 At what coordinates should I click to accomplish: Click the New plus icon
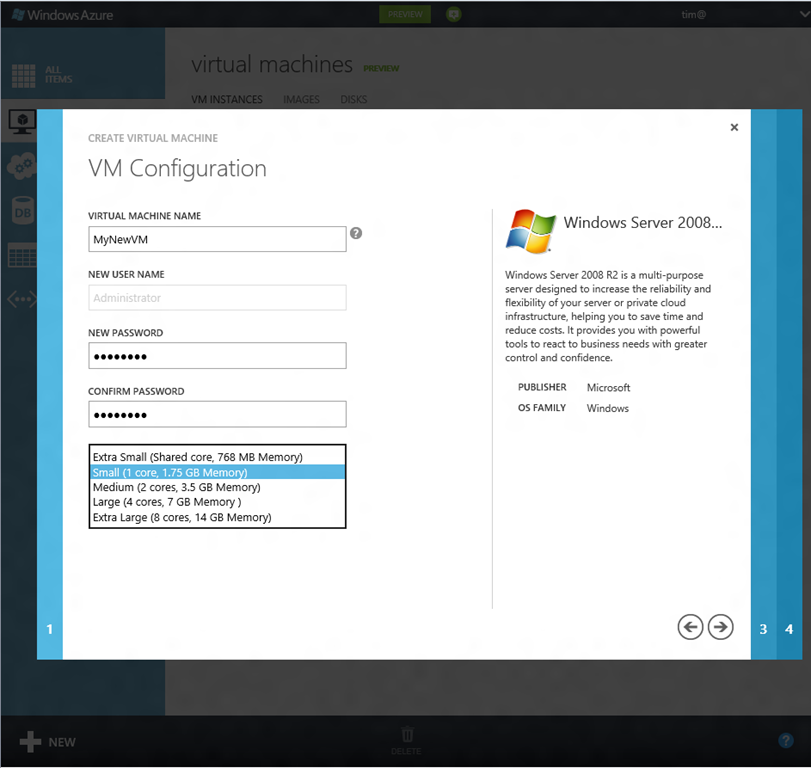[30, 742]
